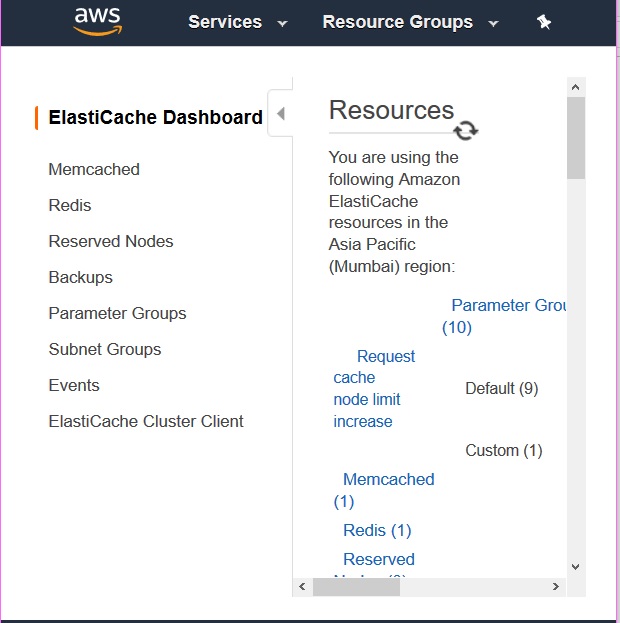Go to Reserved Nodes page
Viewport: 620px width, 623px height.
[111, 241]
